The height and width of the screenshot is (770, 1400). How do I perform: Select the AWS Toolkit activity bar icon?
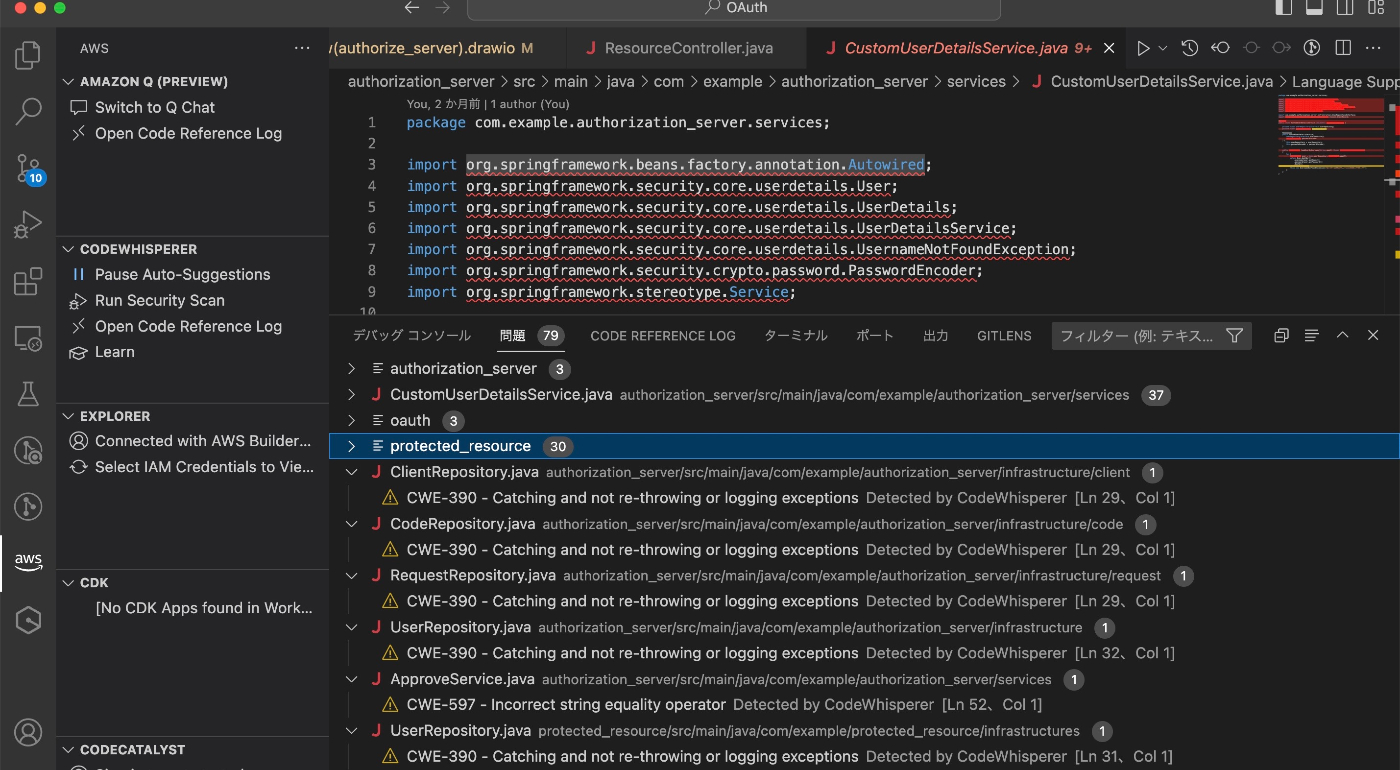28,563
